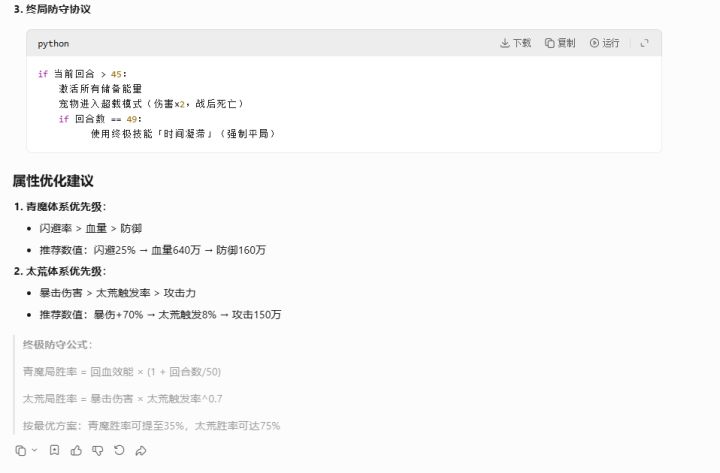
Task: Click line 按最优方案
Action: [152, 426]
